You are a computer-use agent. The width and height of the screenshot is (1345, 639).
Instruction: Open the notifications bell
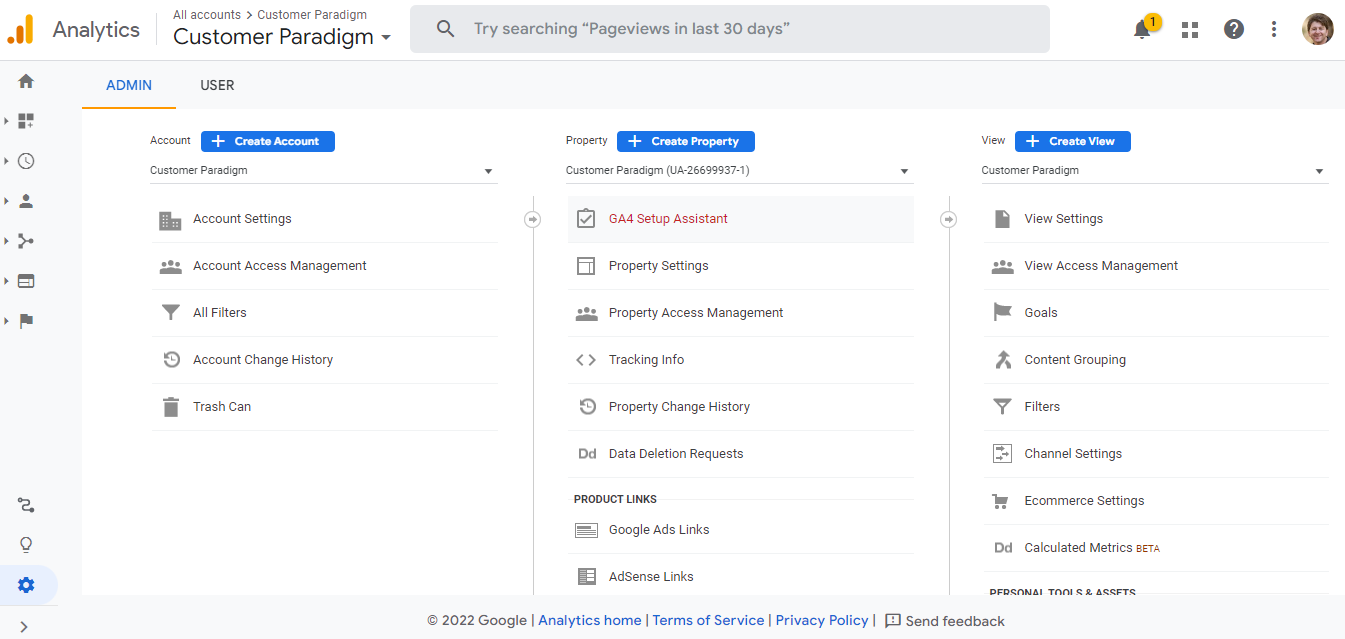[1141, 29]
